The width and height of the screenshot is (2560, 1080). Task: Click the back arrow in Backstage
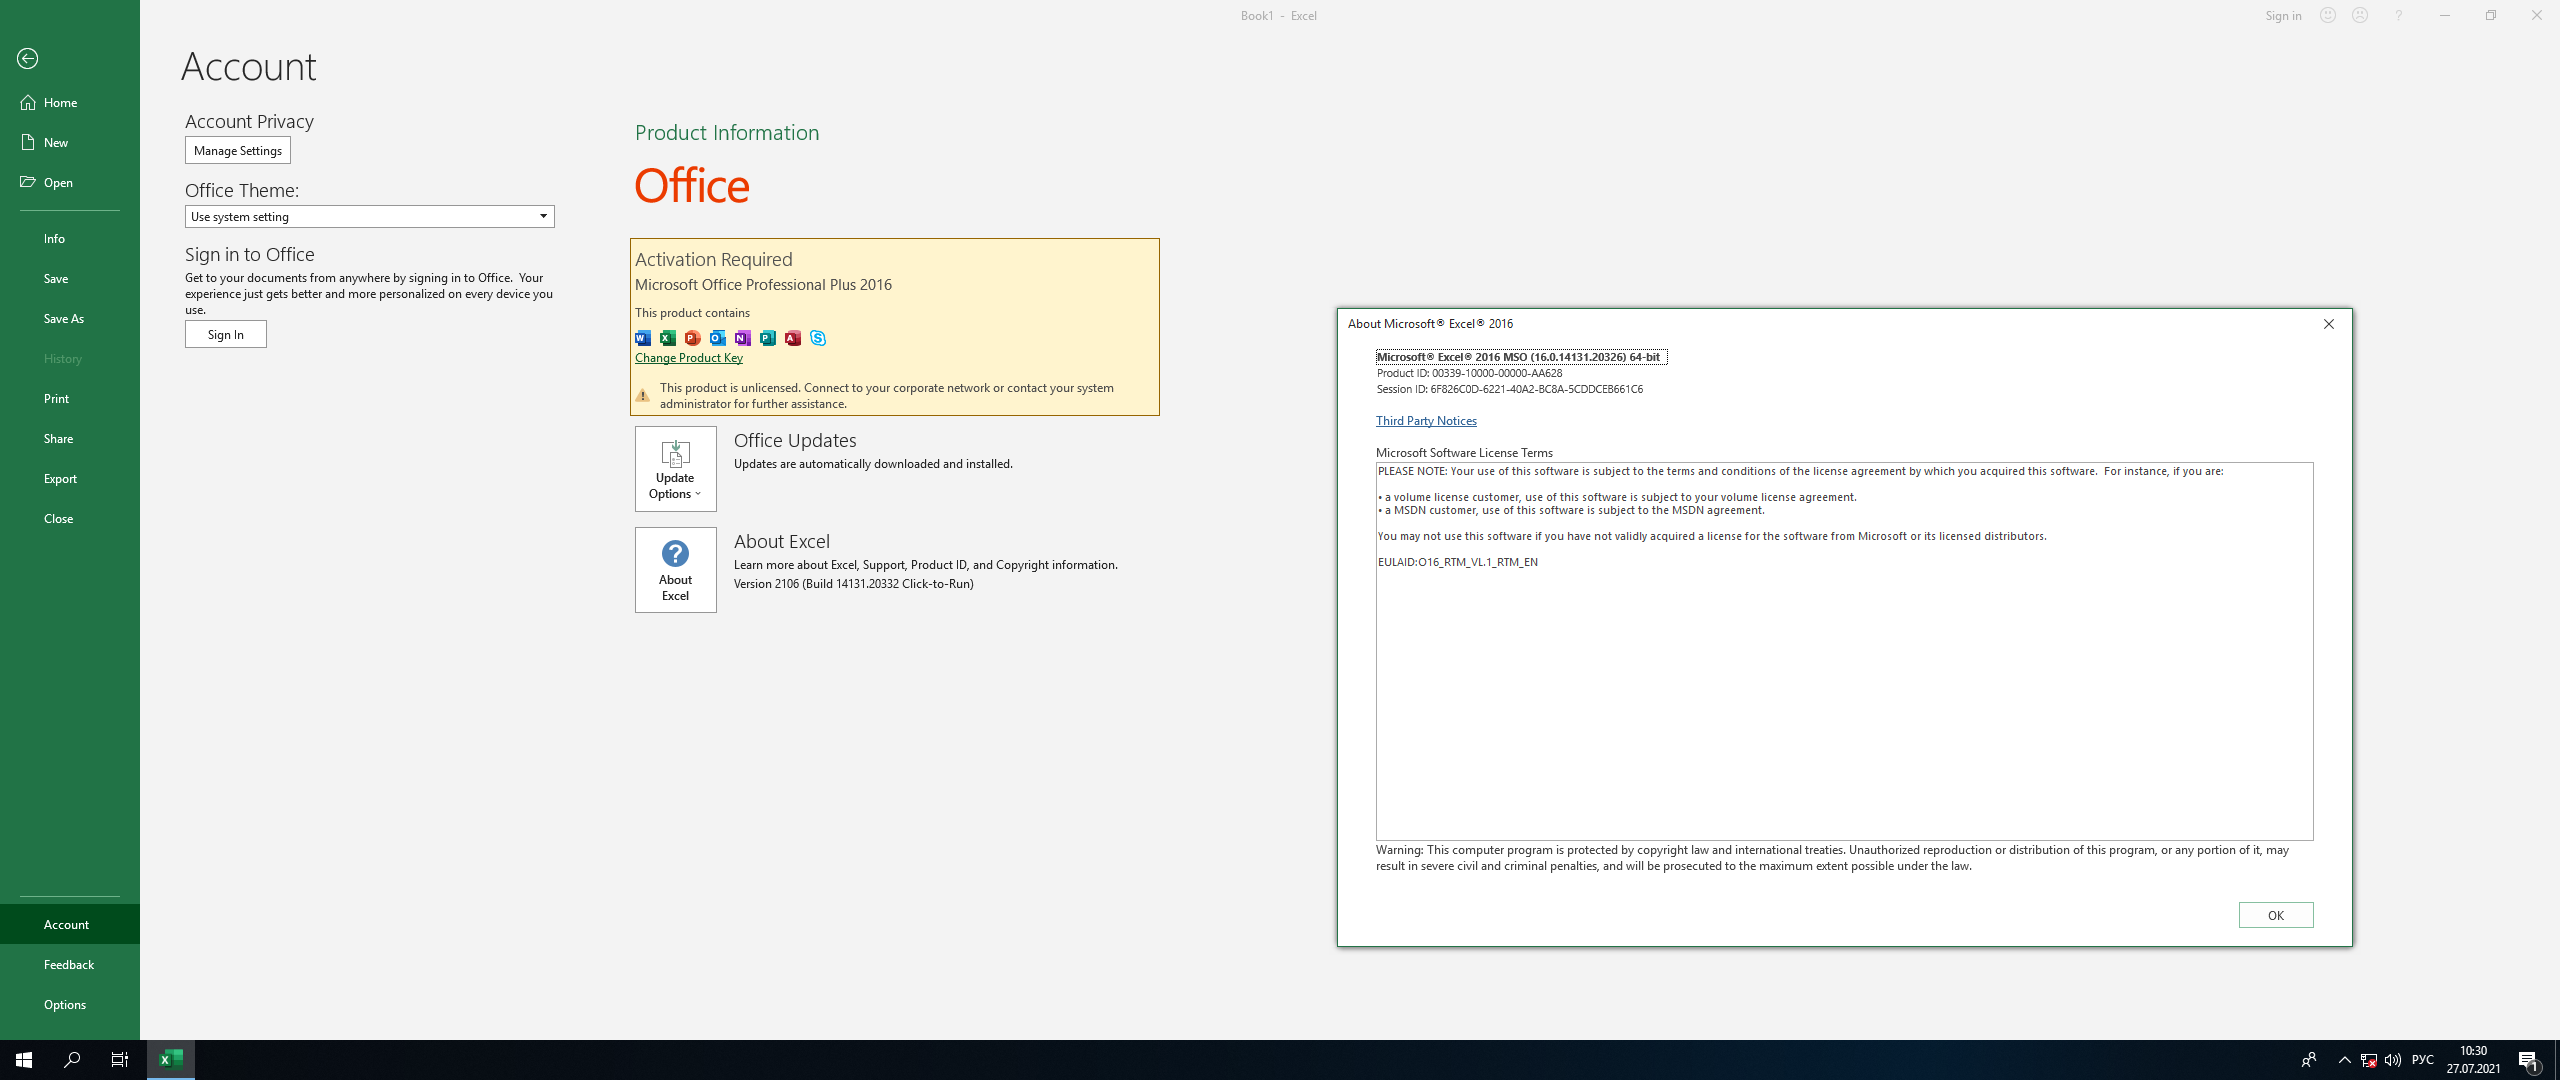pos(28,59)
